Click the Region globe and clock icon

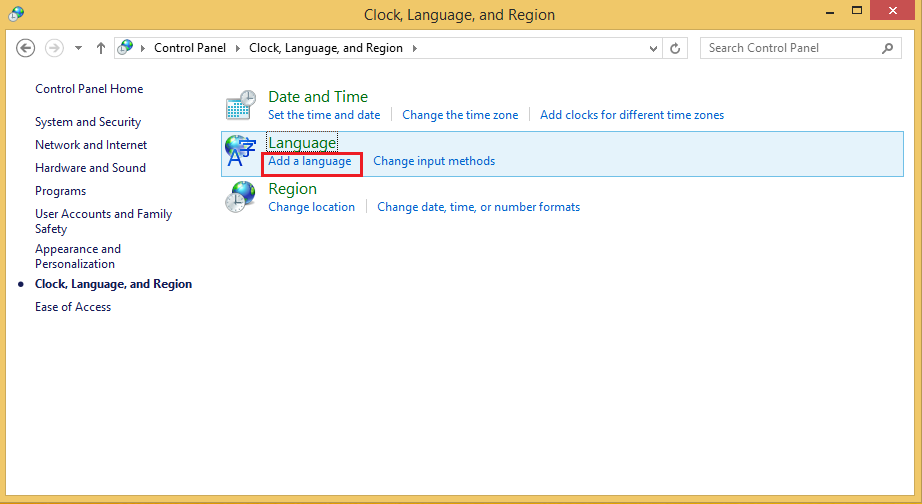click(x=240, y=197)
